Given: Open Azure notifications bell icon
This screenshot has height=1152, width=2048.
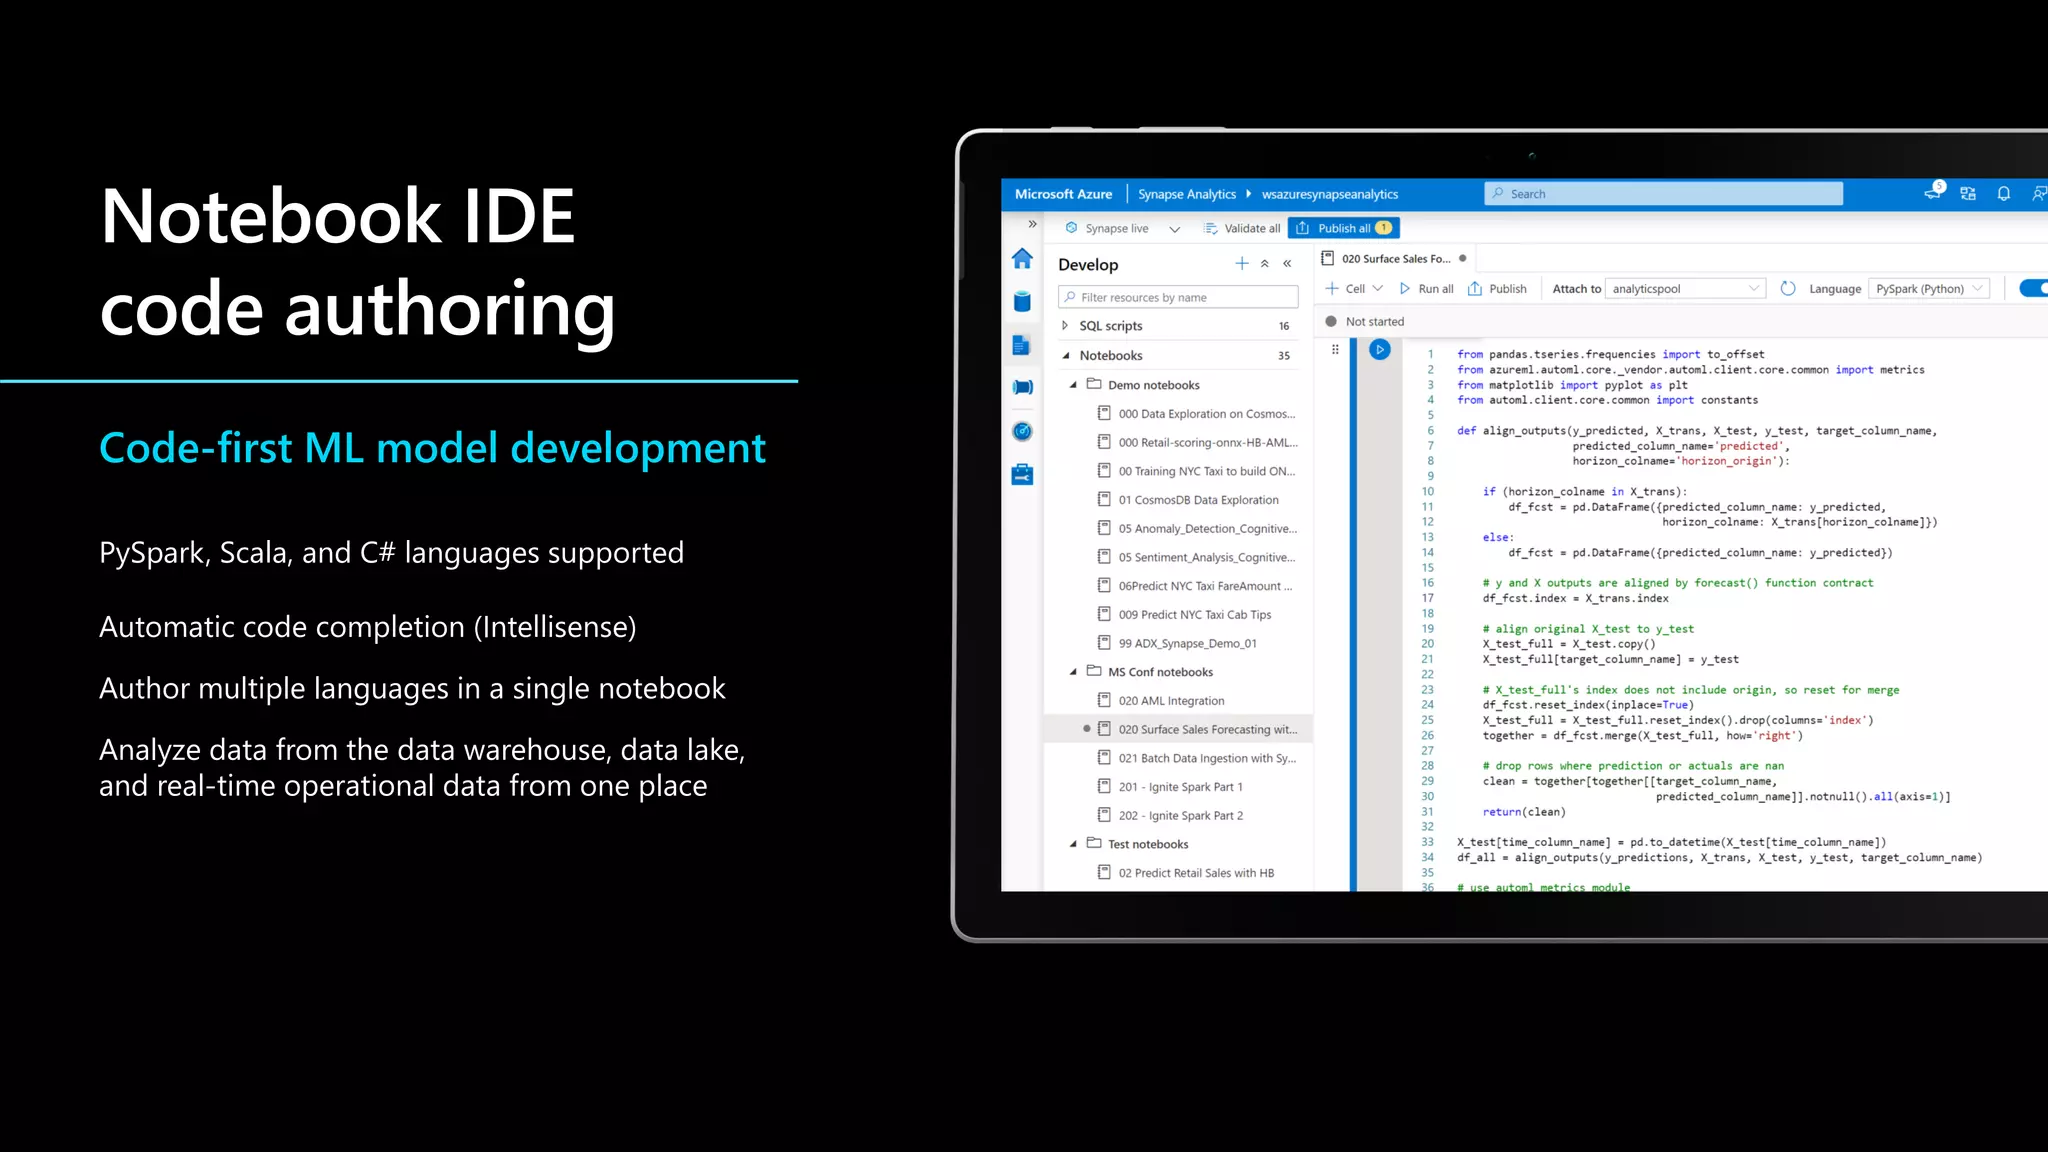Looking at the screenshot, I should pyautogui.click(x=2004, y=194).
